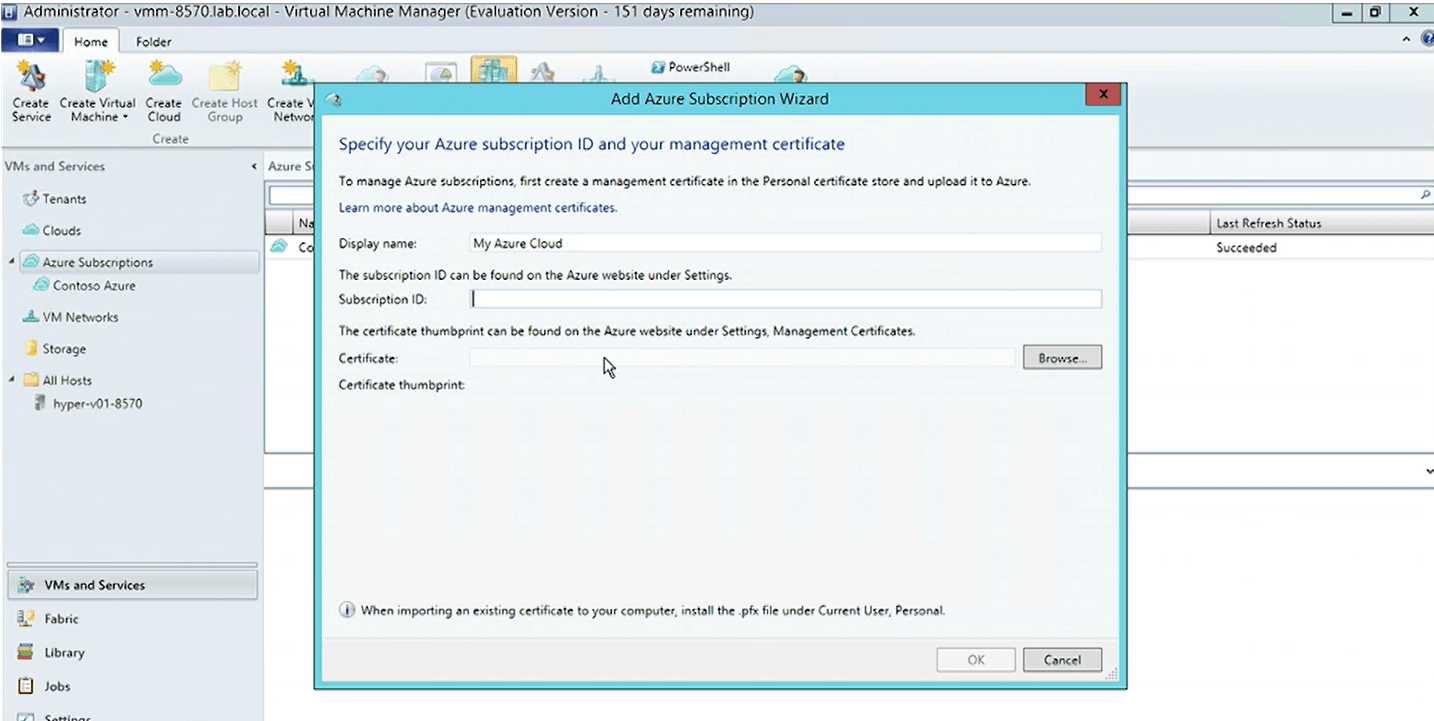Expand the details pane chevron
Image resolution: width=1434 pixels, height=721 pixels.
point(1428,470)
